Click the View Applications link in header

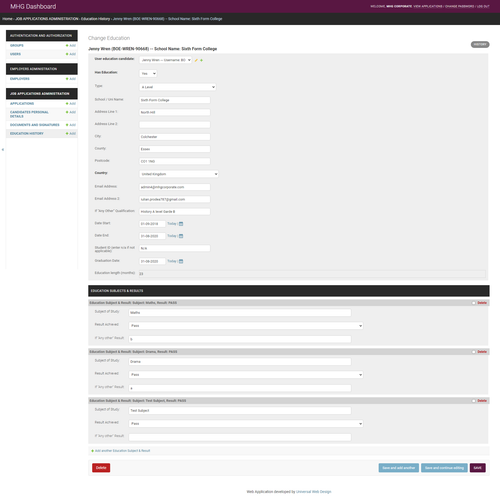(x=428, y=6)
